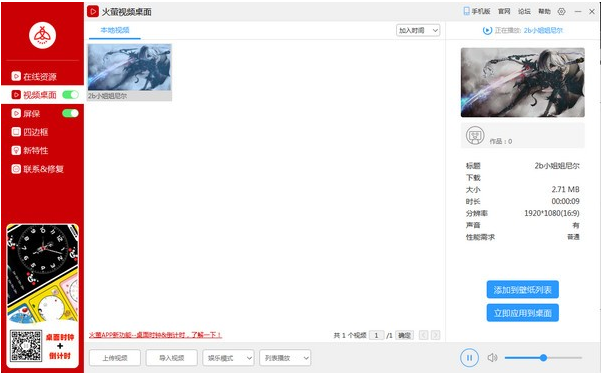Image resolution: width=603 pixels, height=374 pixels.
Task: Click the 立即应用到桌面 button
Action: [523, 313]
